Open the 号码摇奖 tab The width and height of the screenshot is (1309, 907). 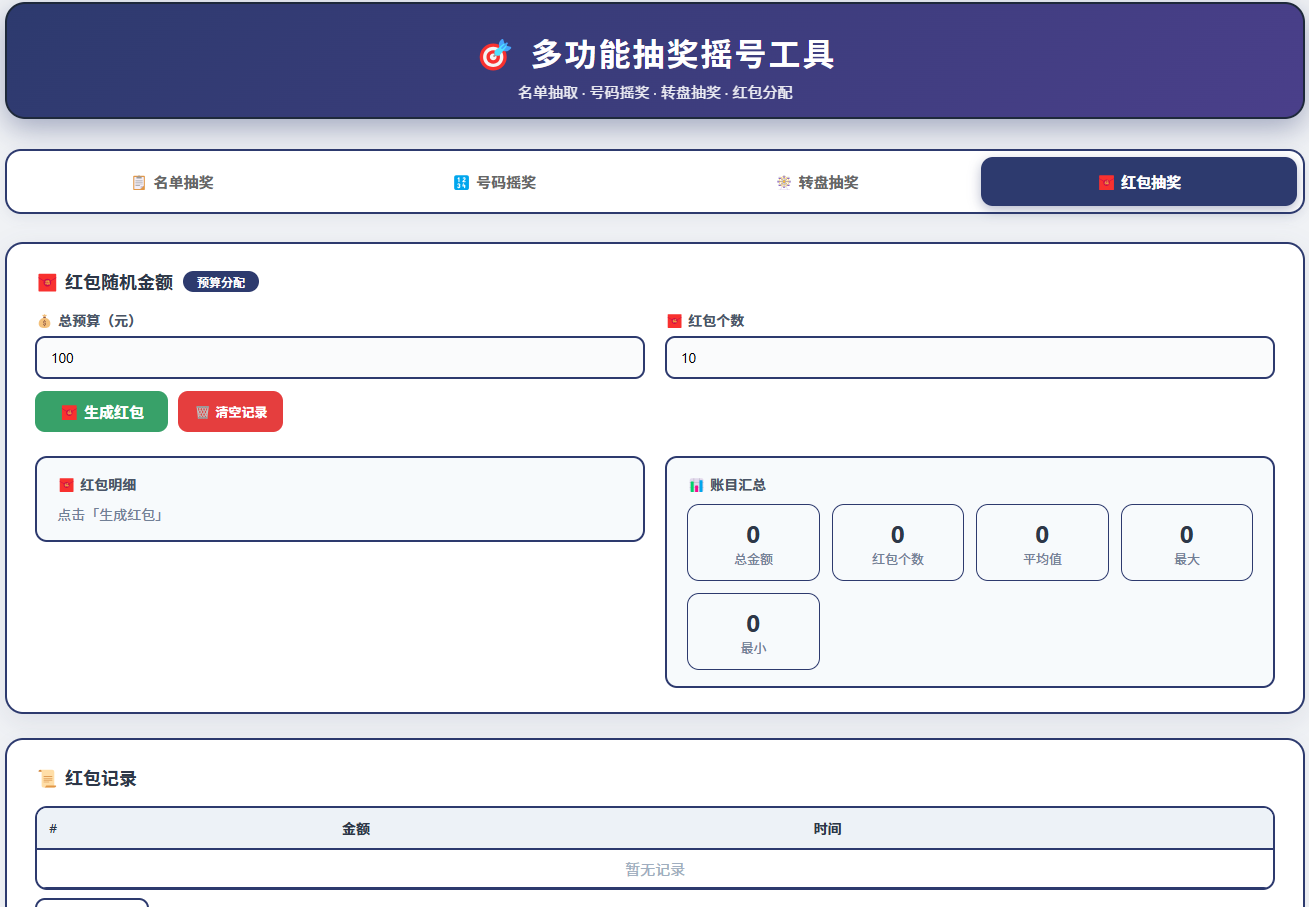(x=494, y=182)
